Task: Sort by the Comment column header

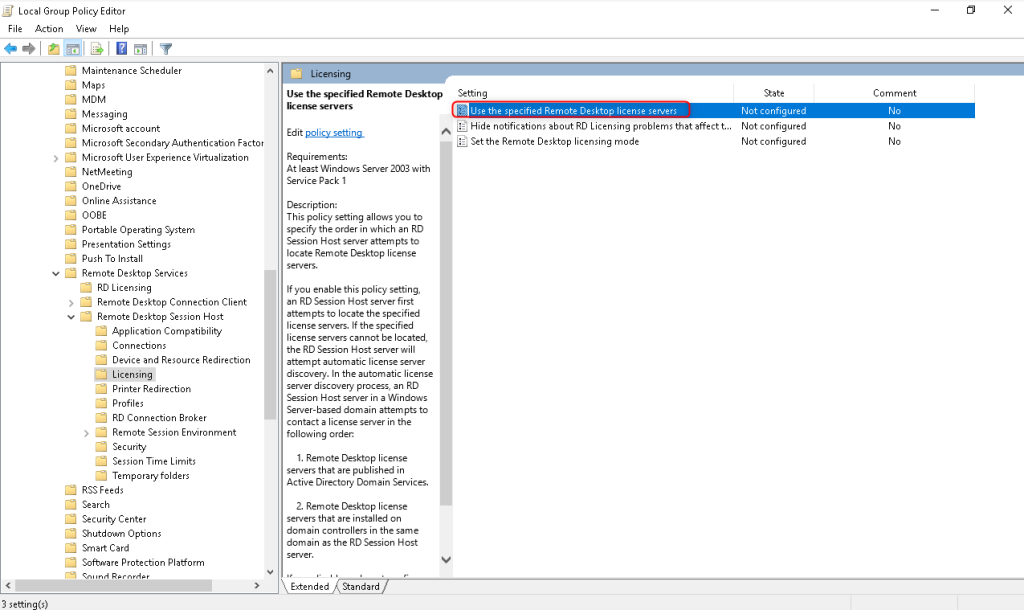Action: (x=894, y=93)
